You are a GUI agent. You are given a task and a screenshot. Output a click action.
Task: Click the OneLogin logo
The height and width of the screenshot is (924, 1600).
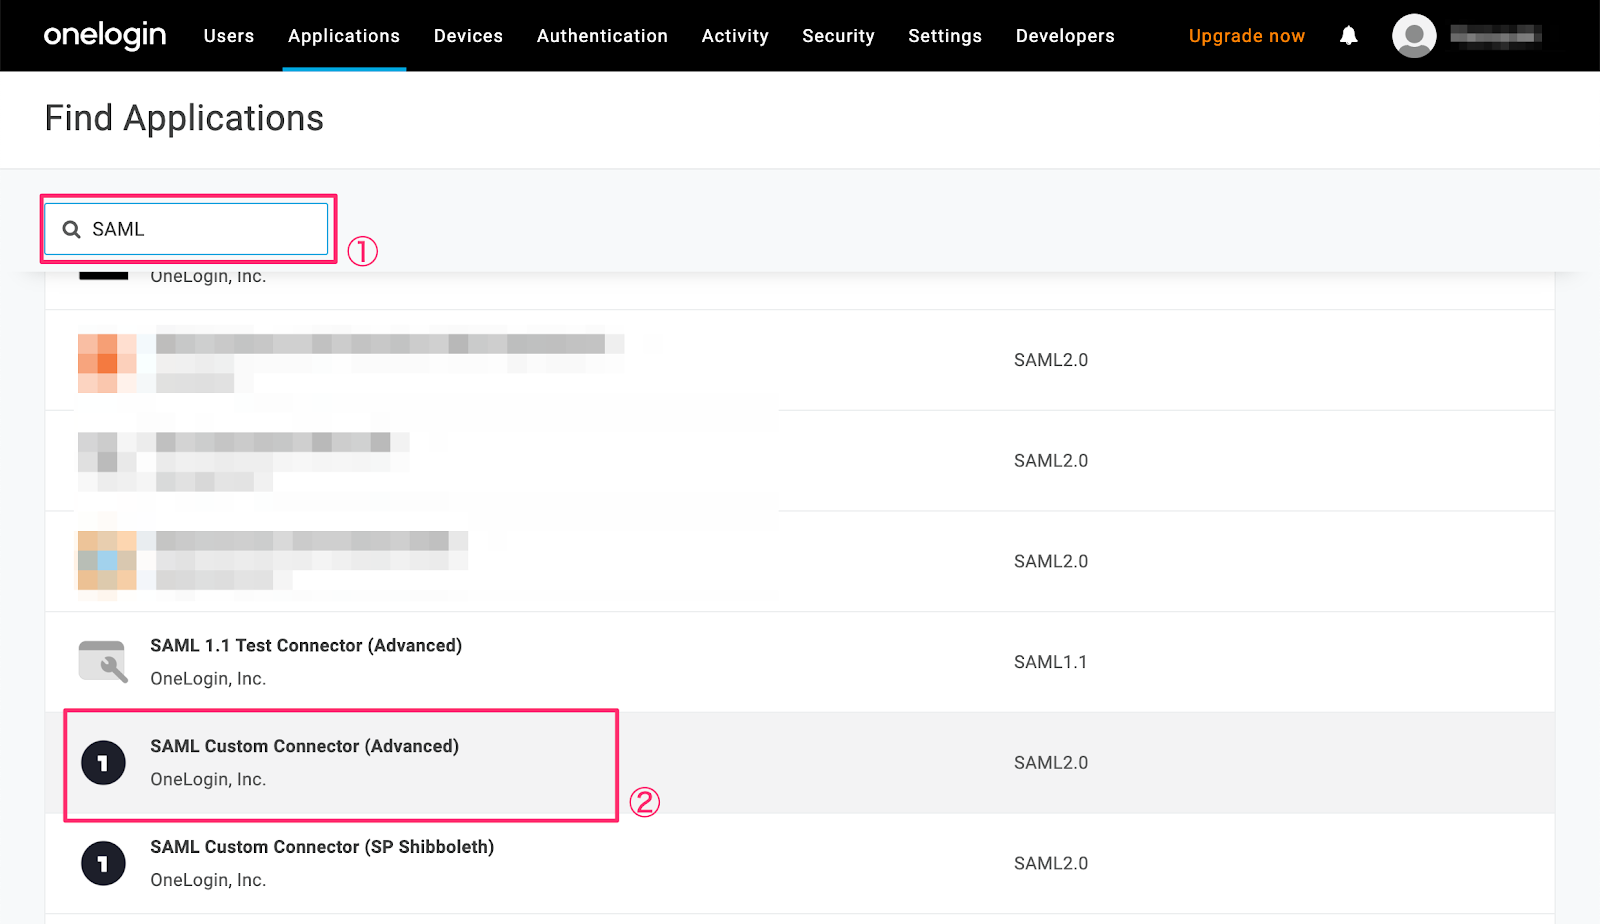[105, 35]
